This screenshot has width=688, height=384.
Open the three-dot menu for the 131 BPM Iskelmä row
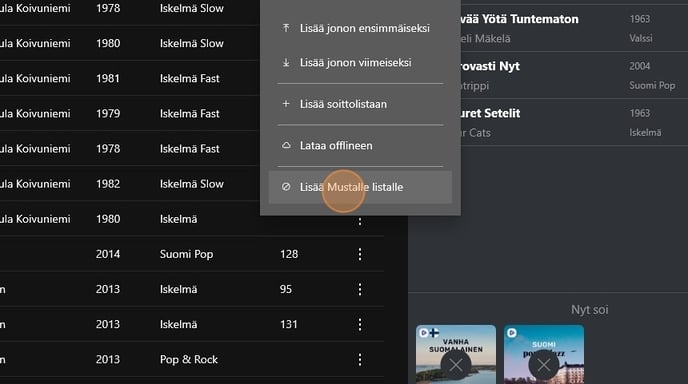click(360, 324)
